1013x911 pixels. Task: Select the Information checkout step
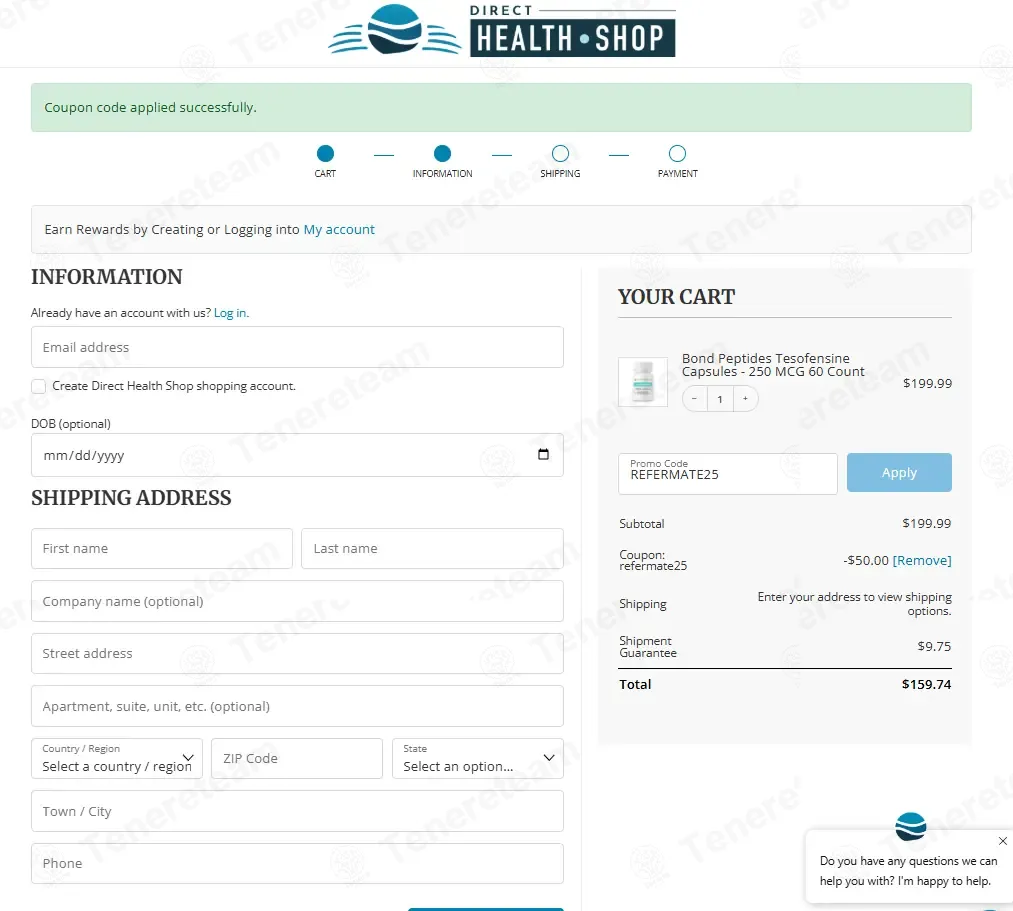click(x=443, y=161)
